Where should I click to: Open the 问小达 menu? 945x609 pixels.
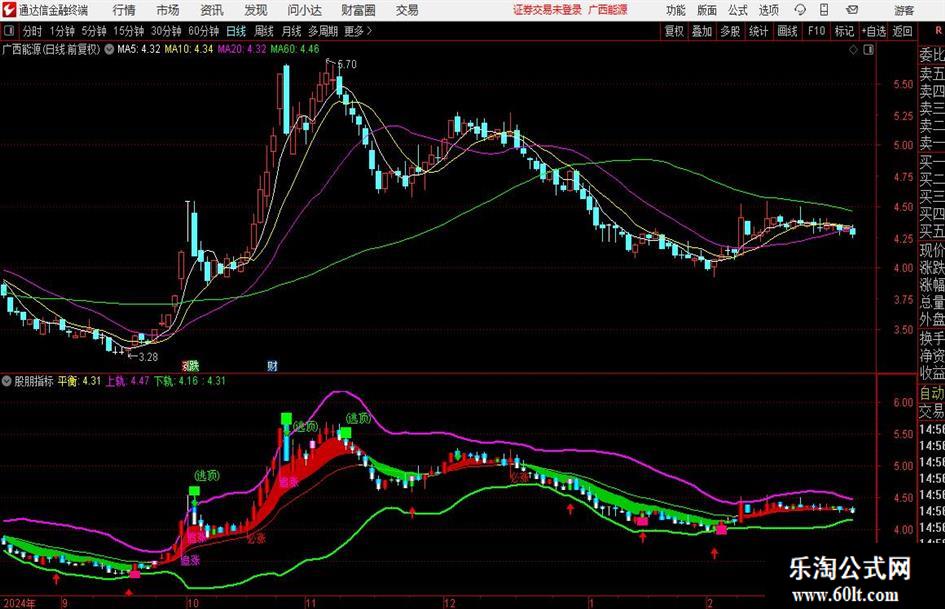tap(304, 10)
